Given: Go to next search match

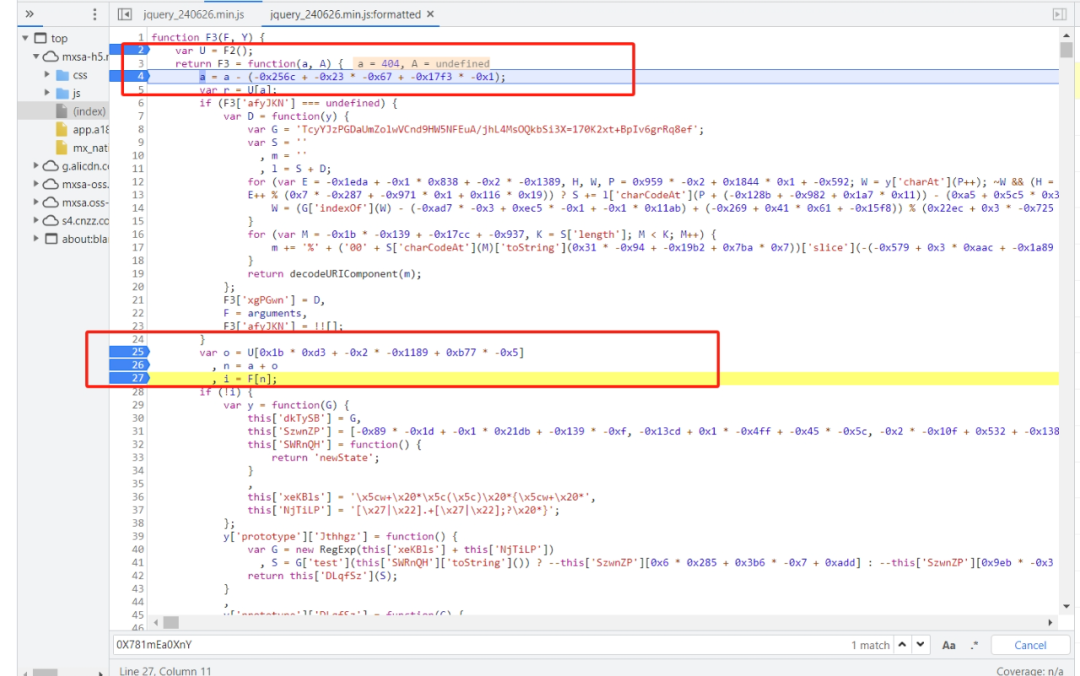Looking at the screenshot, I should coord(920,645).
